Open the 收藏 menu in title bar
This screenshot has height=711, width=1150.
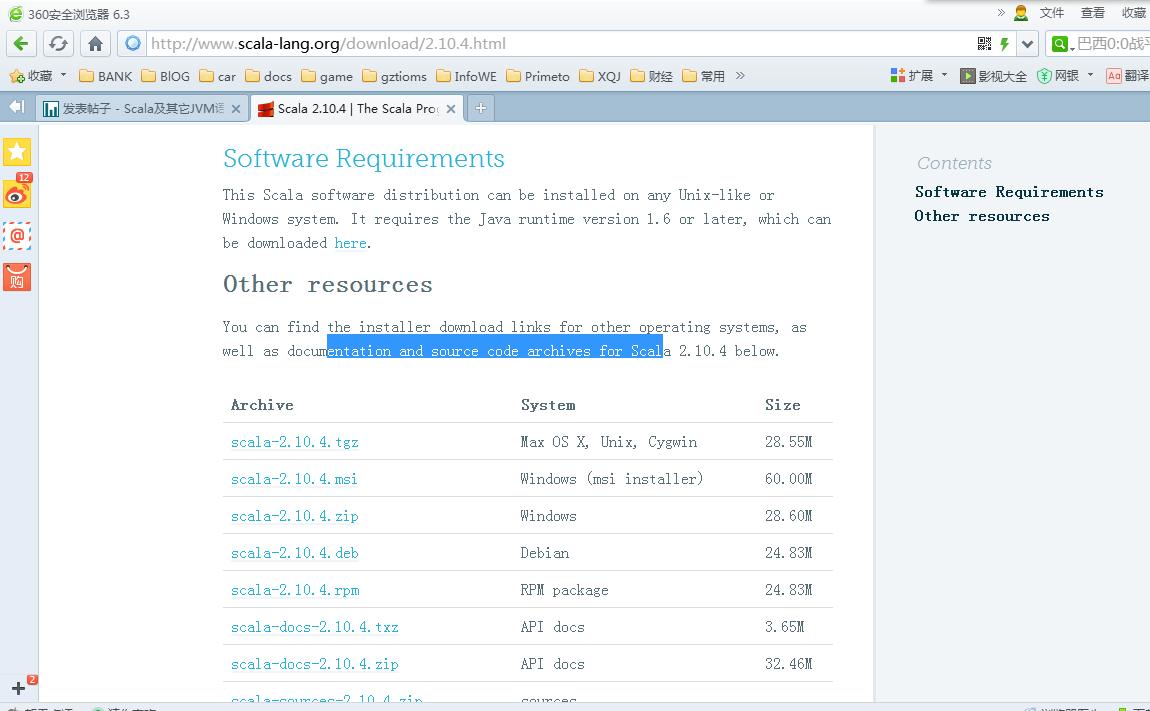coord(1134,13)
